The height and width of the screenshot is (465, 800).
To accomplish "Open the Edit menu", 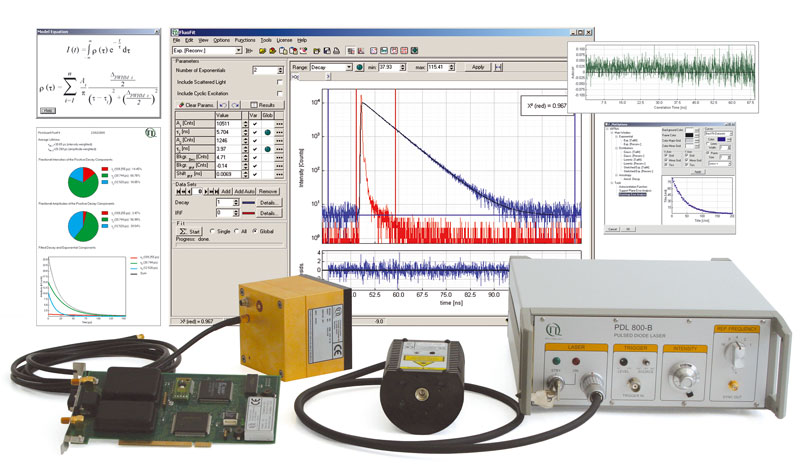I will [189, 40].
